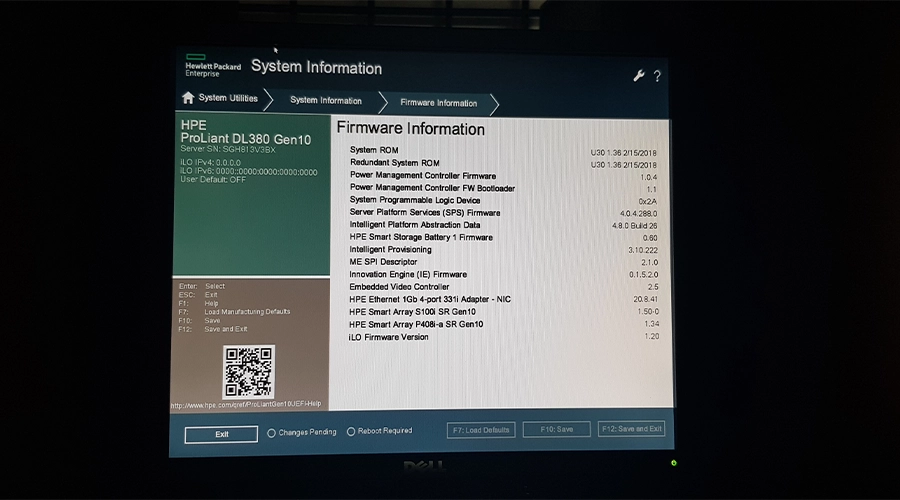
Task: Open the hpe.com UEFI help link
Action: 248,405
